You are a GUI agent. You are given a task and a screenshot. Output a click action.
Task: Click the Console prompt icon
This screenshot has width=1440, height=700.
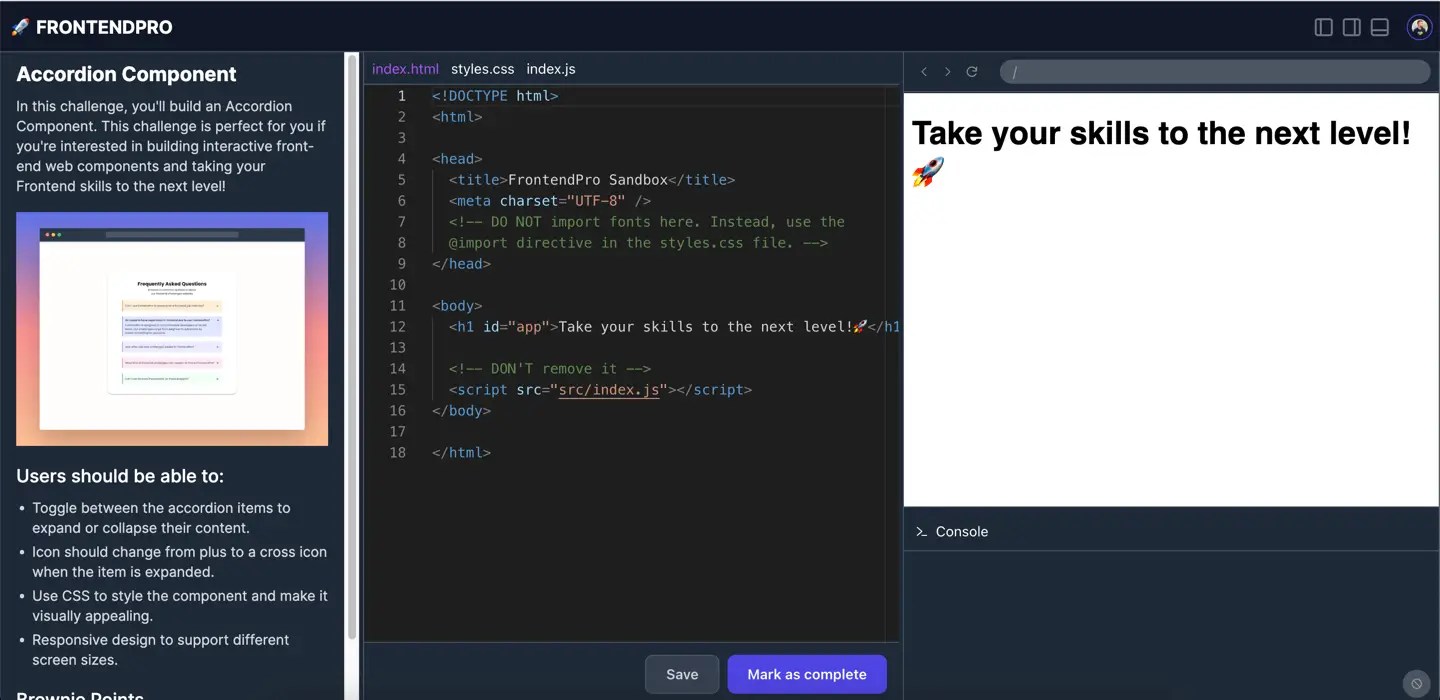coord(922,531)
